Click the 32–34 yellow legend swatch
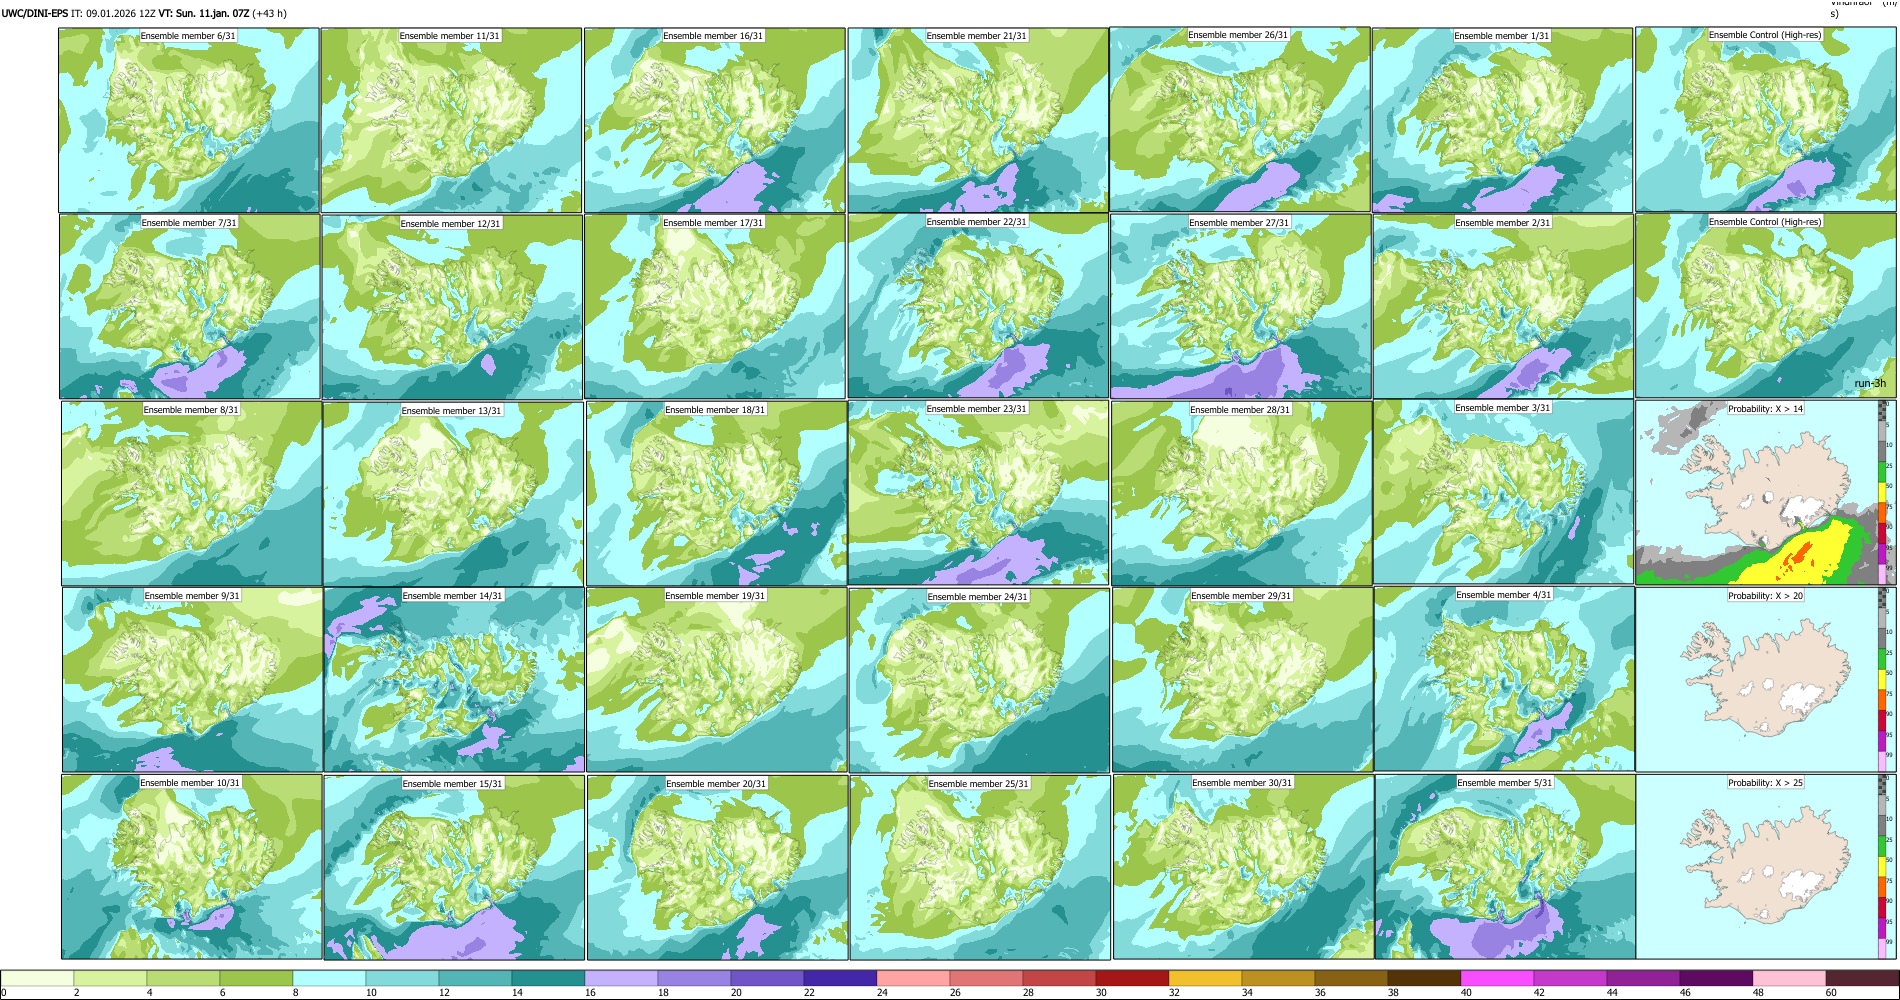This screenshot has width=1900, height=1000. click(x=1205, y=978)
